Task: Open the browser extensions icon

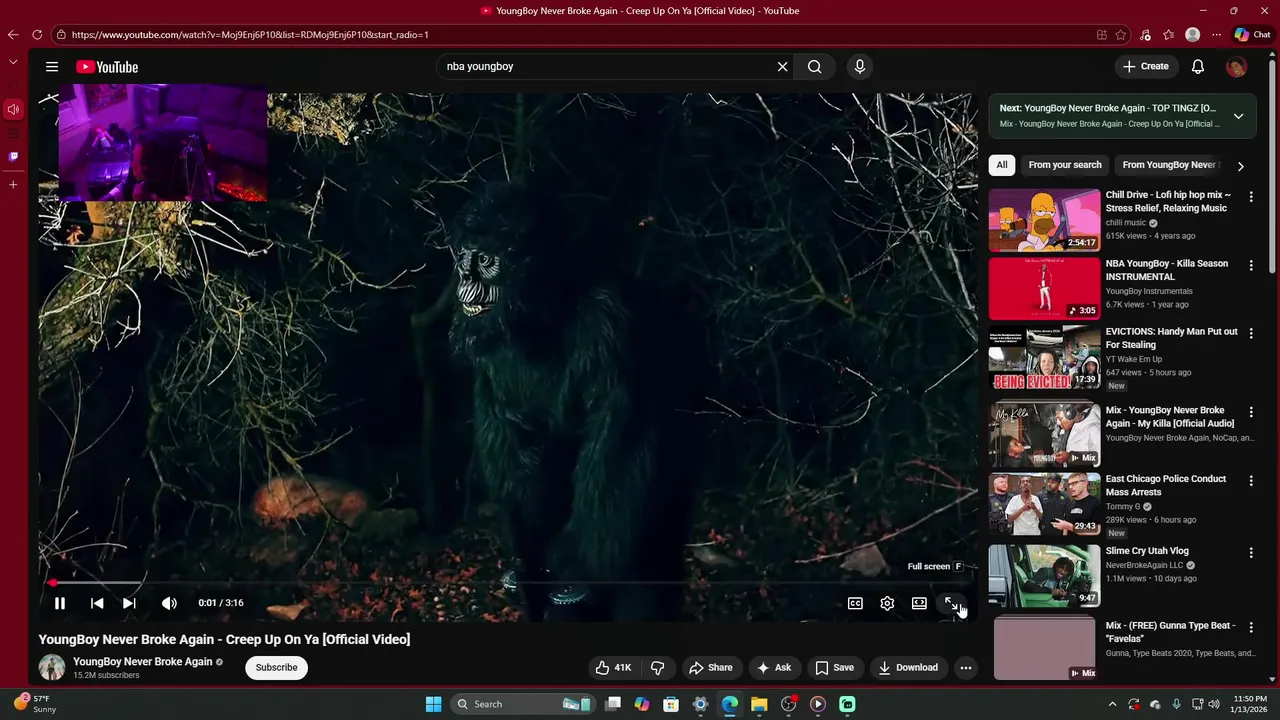Action: pyautogui.click(x=1145, y=35)
